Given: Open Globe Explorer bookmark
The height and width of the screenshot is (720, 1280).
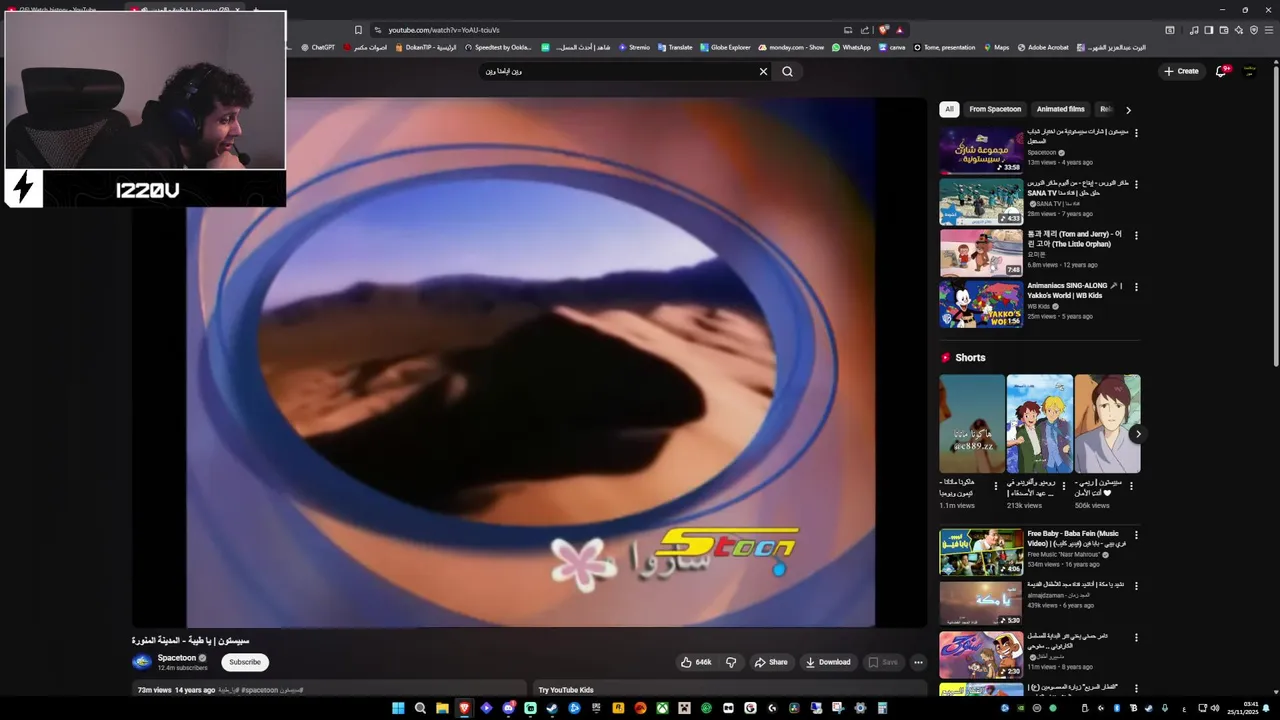Looking at the screenshot, I should (x=725, y=47).
